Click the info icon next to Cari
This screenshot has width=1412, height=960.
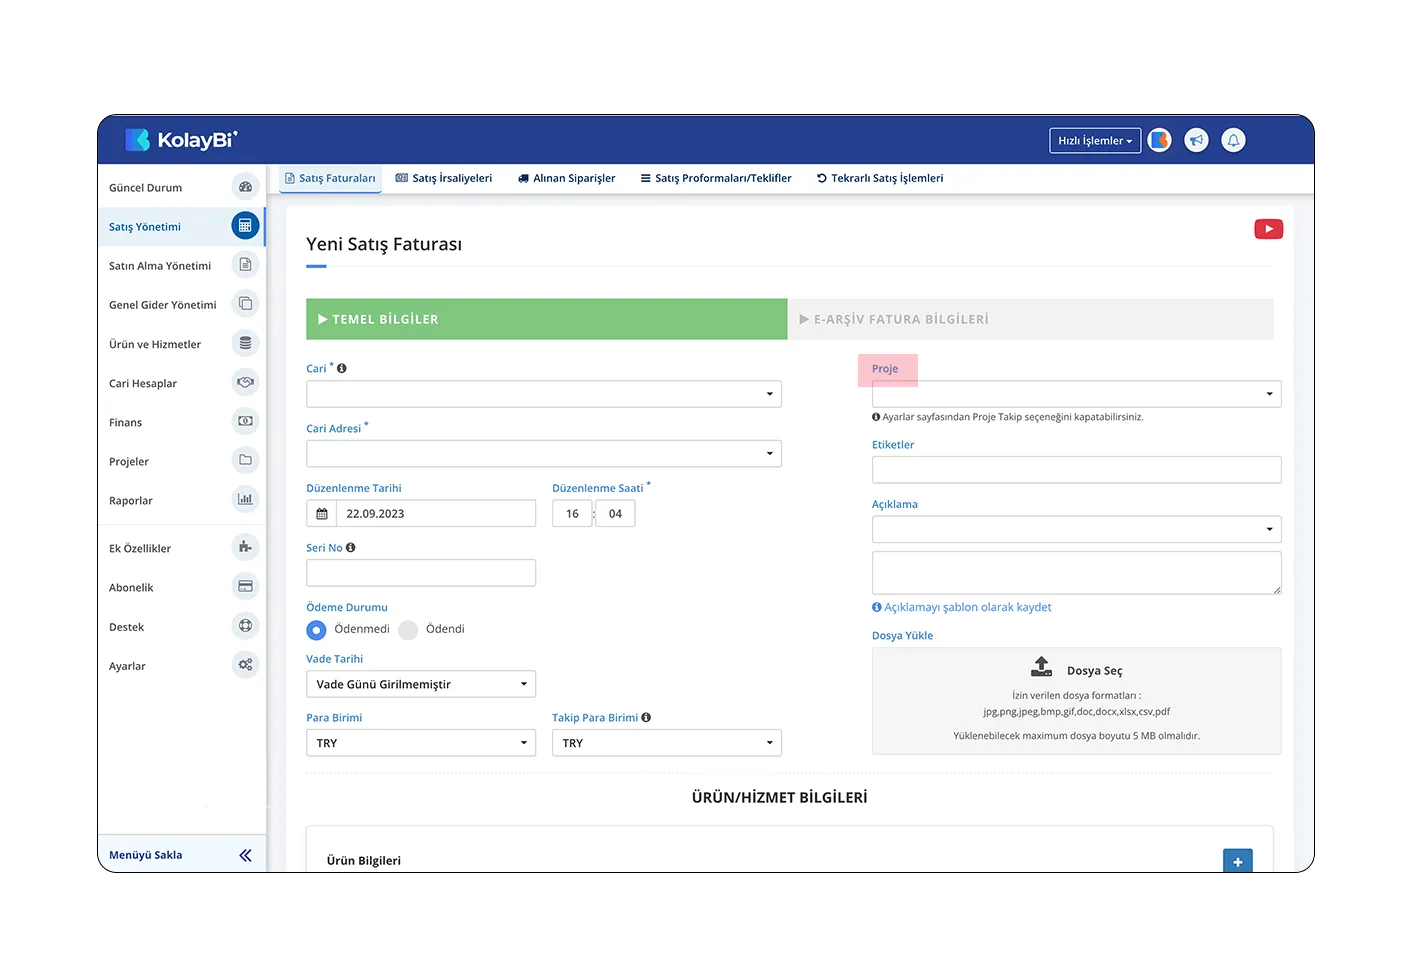pyautogui.click(x=341, y=368)
